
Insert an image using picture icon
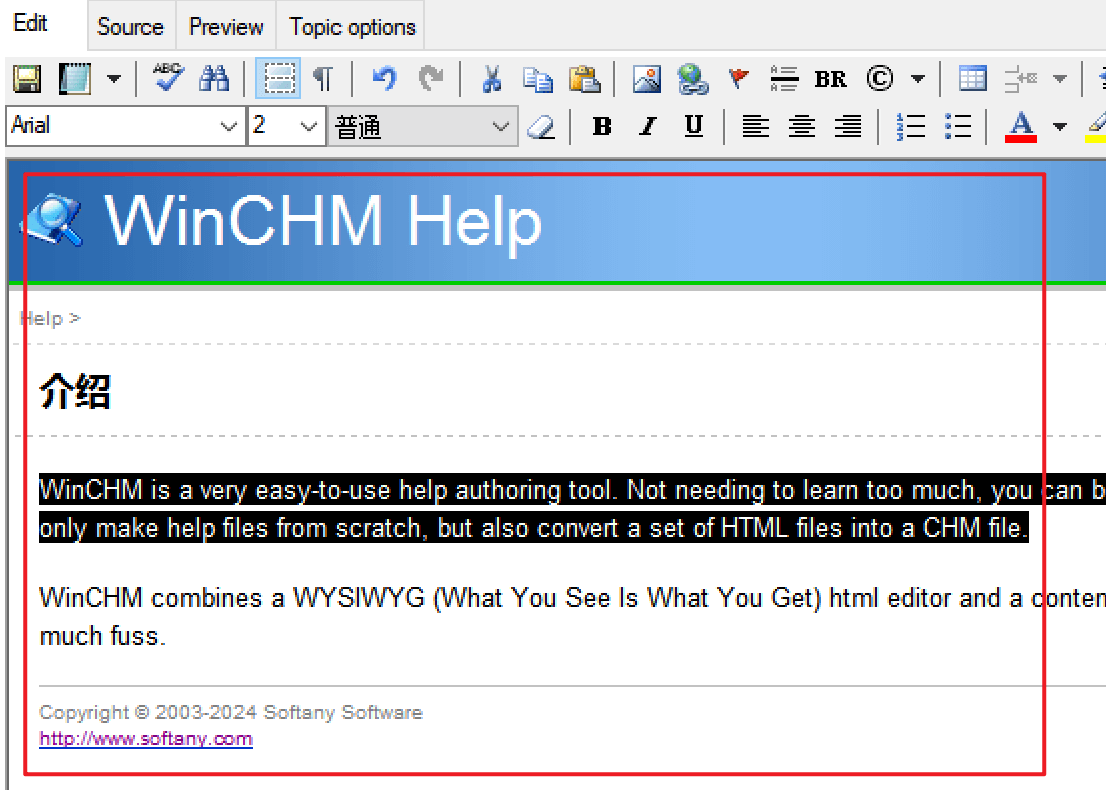point(647,79)
